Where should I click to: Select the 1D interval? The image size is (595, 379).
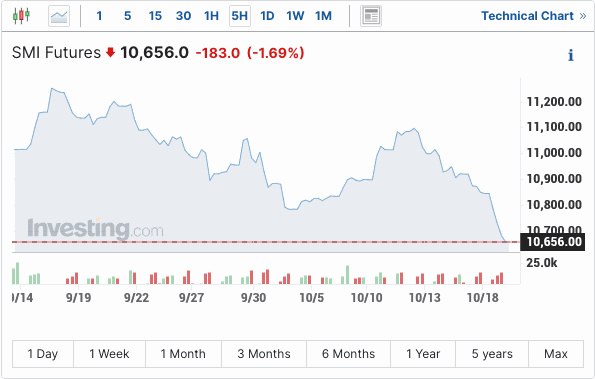267,16
